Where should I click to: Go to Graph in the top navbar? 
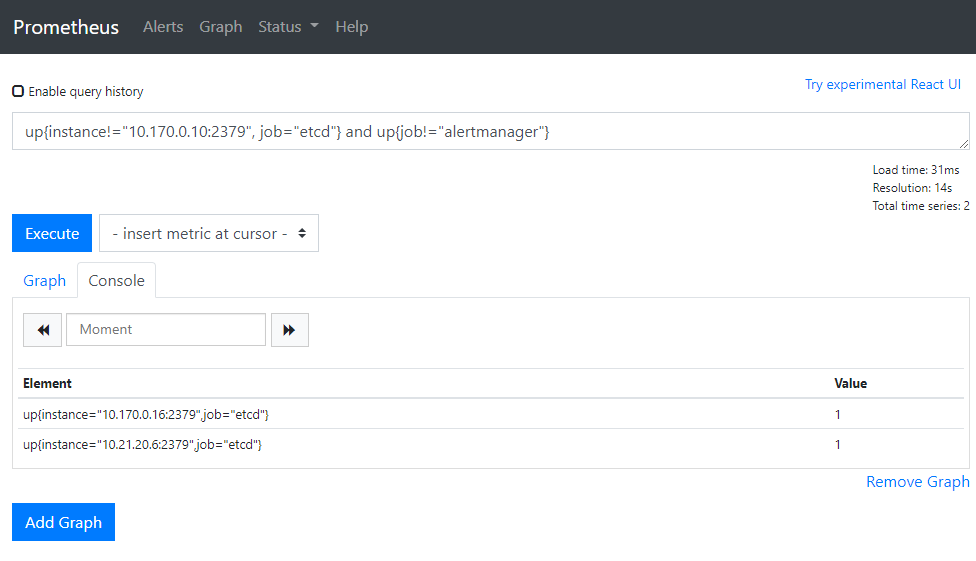point(220,27)
